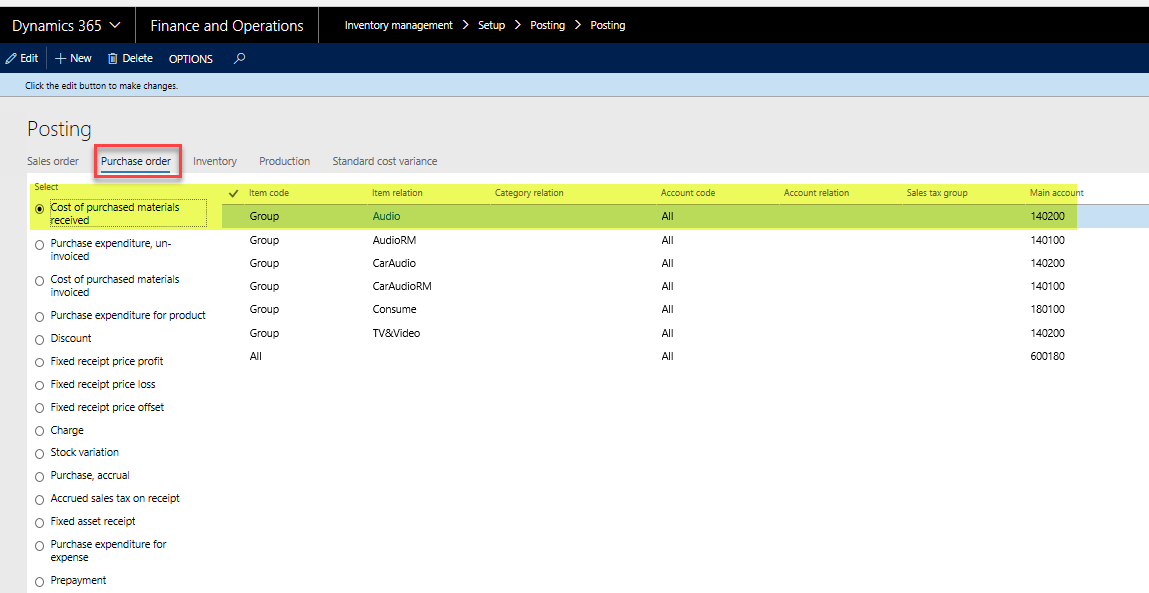Click the Account code All in TV&Video row
The image size is (1149, 593).
click(668, 334)
